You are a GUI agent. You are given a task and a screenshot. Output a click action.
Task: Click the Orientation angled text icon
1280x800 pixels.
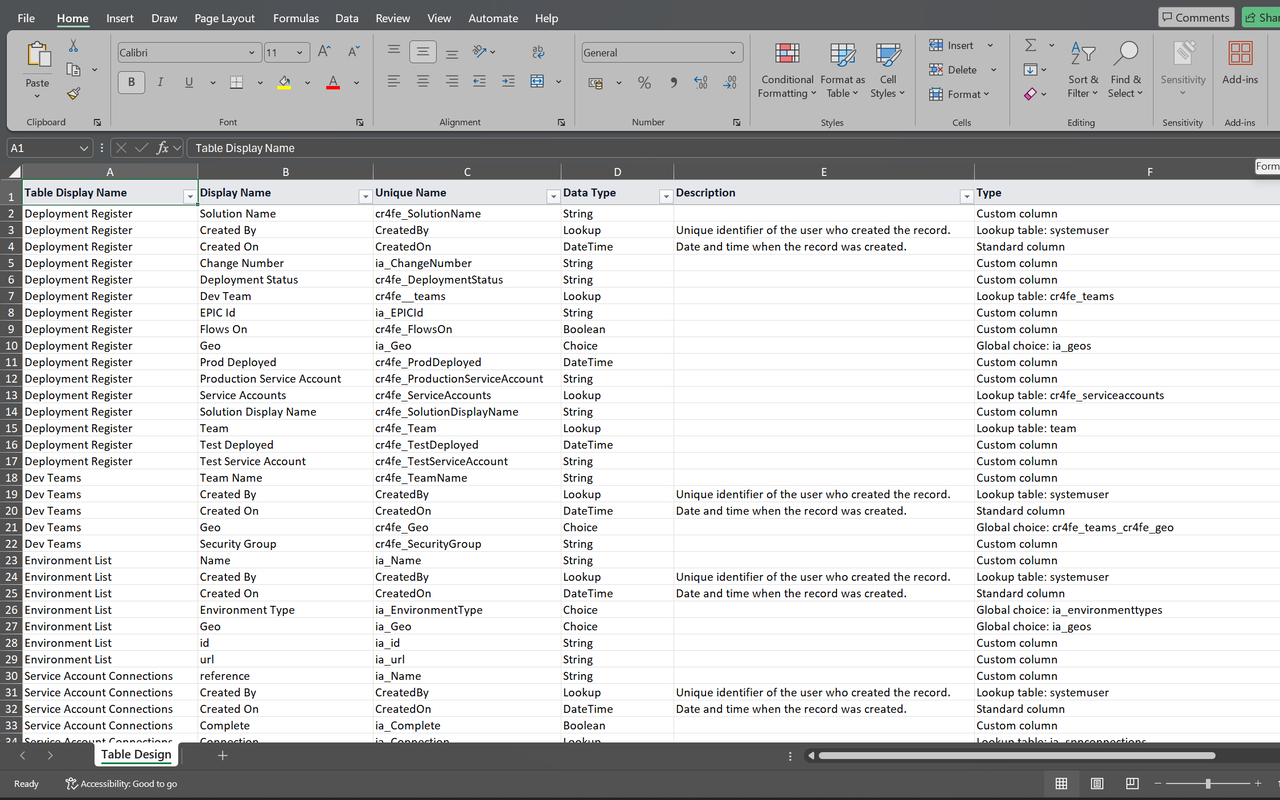[481, 52]
